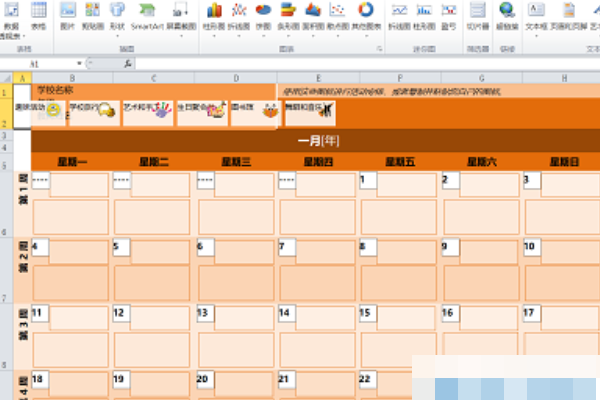Click inside the formula bar
The height and width of the screenshot is (400, 600).
pyautogui.click(x=367, y=64)
